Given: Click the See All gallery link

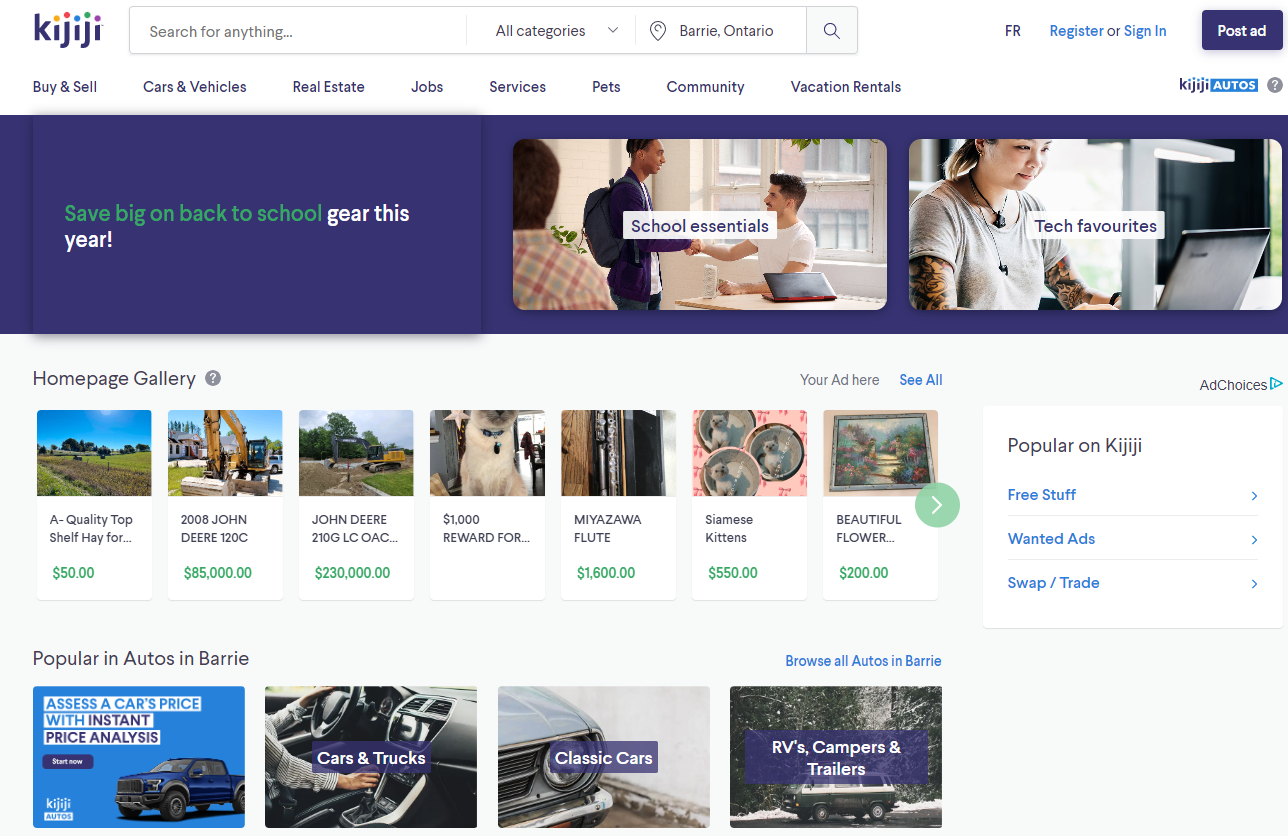Looking at the screenshot, I should pyautogui.click(x=921, y=380).
